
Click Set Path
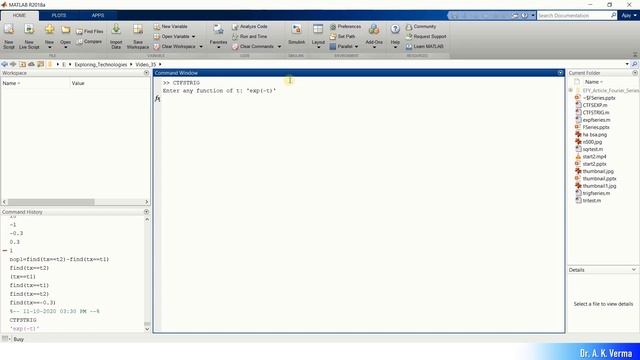[342, 36]
